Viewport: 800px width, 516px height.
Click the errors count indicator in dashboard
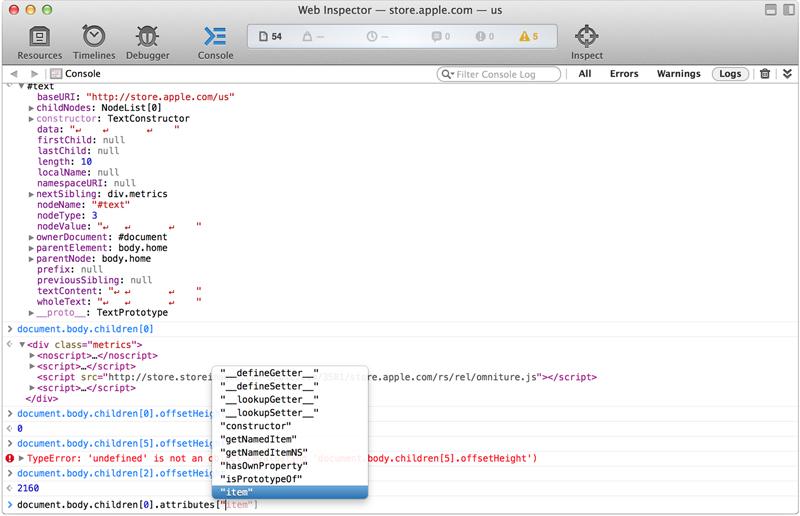click(484, 36)
